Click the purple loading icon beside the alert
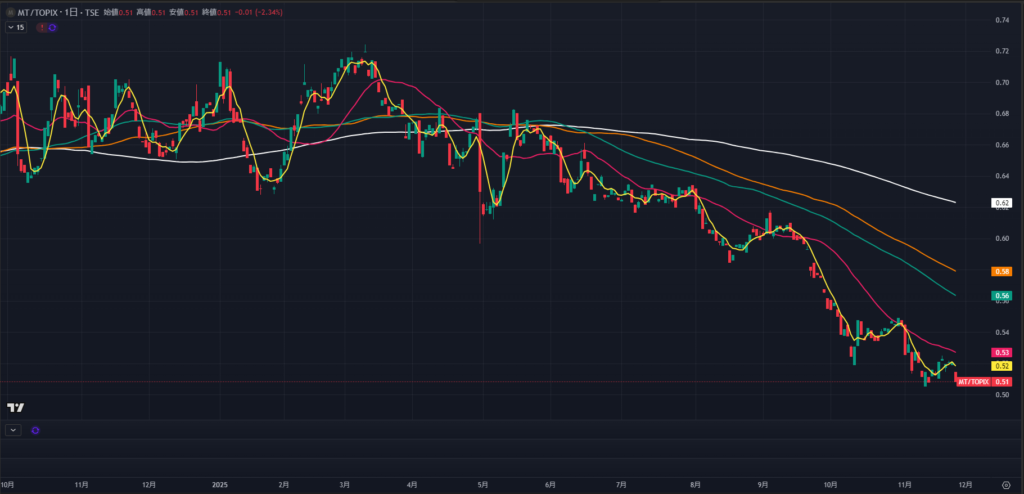The image size is (1024, 494). [x=51, y=27]
